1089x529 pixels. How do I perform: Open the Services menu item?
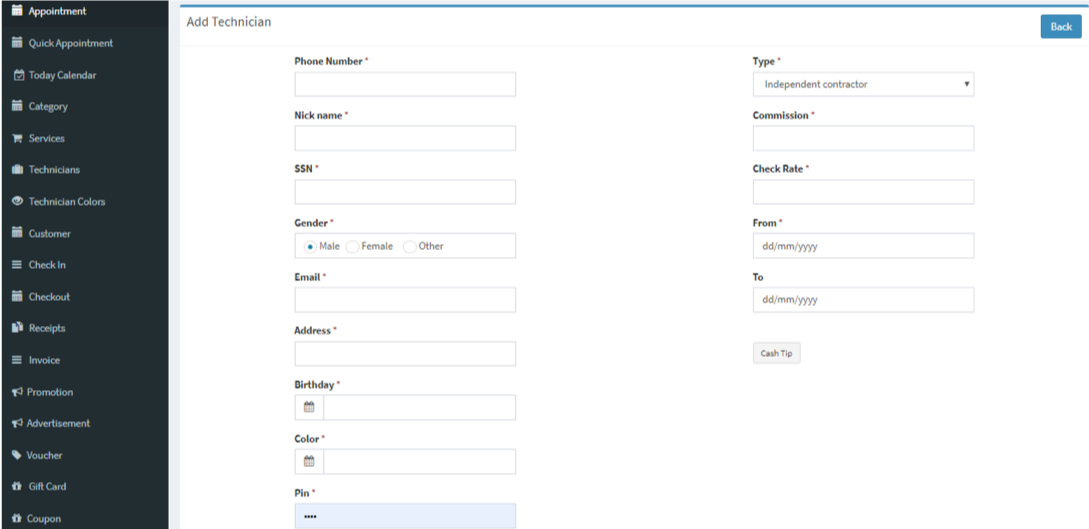click(84, 138)
